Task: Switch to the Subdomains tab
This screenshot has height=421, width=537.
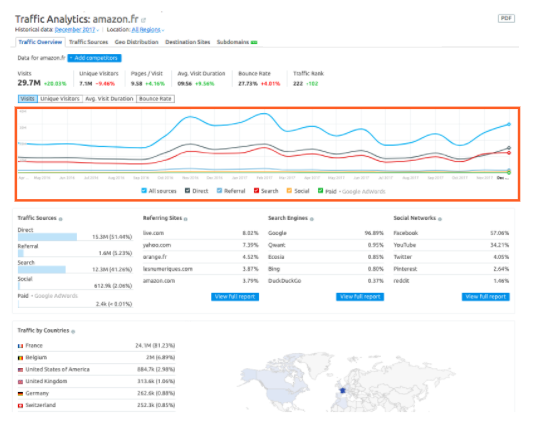Action: point(233,42)
